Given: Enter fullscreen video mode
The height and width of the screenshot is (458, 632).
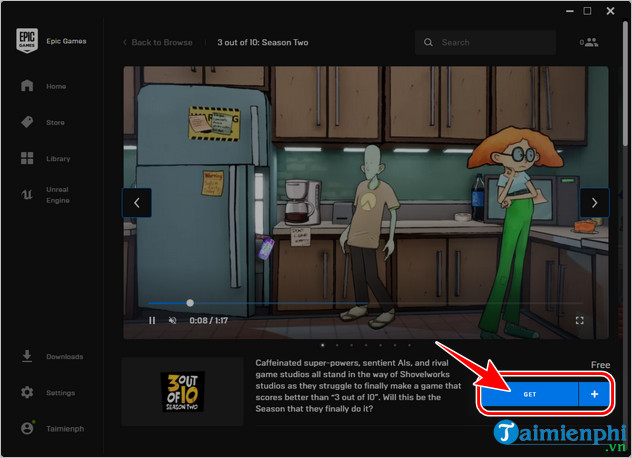Looking at the screenshot, I should tap(580, 321).
